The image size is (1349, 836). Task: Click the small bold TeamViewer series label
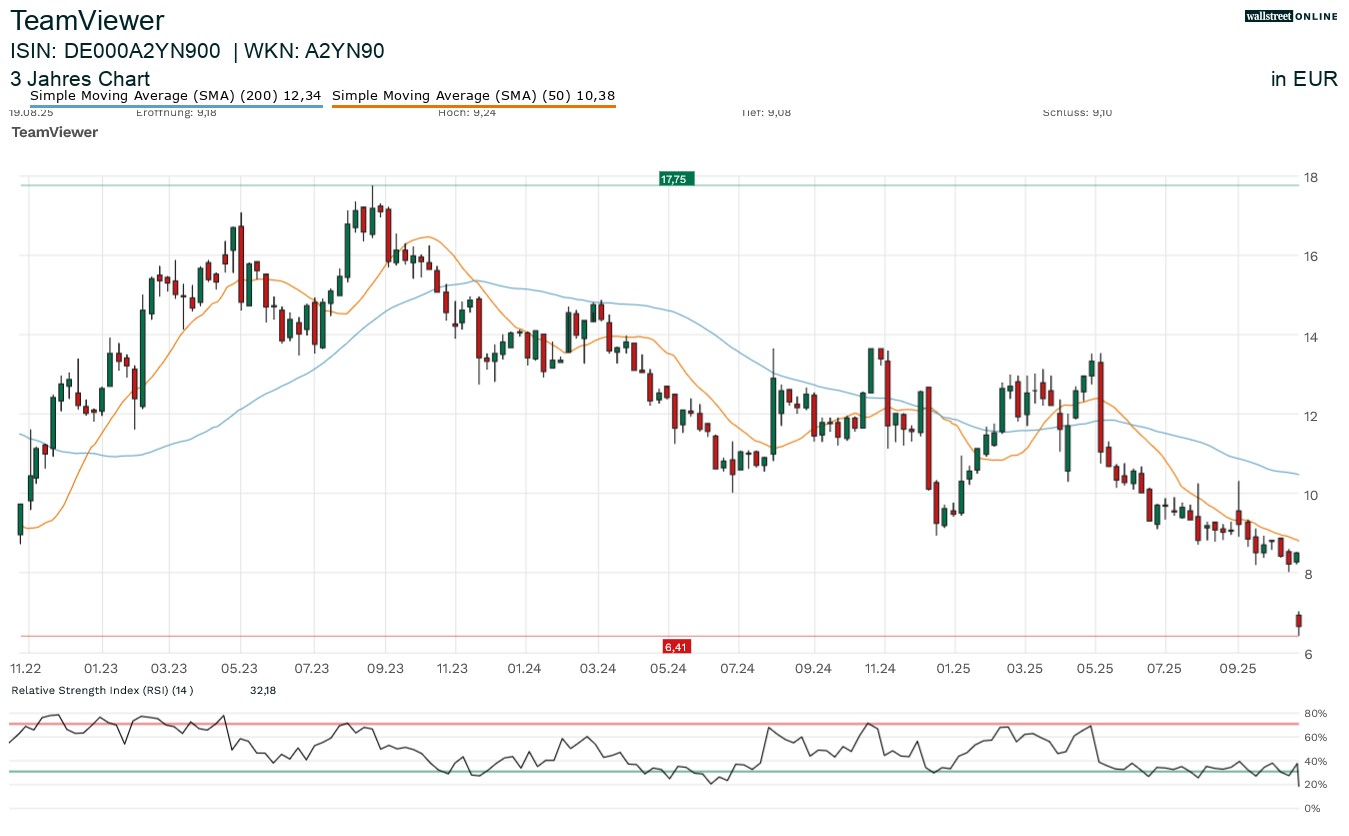pyautogui.click(x=54, y=132)
